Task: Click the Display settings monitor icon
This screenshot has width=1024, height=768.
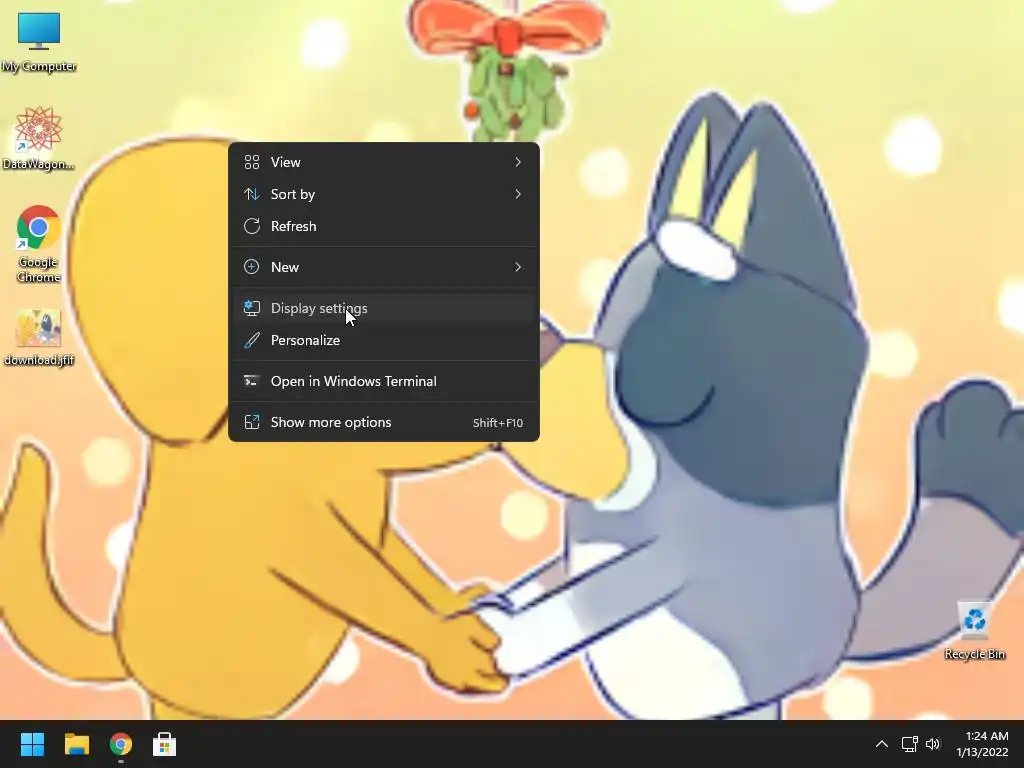Action: (x=251, y=308)
